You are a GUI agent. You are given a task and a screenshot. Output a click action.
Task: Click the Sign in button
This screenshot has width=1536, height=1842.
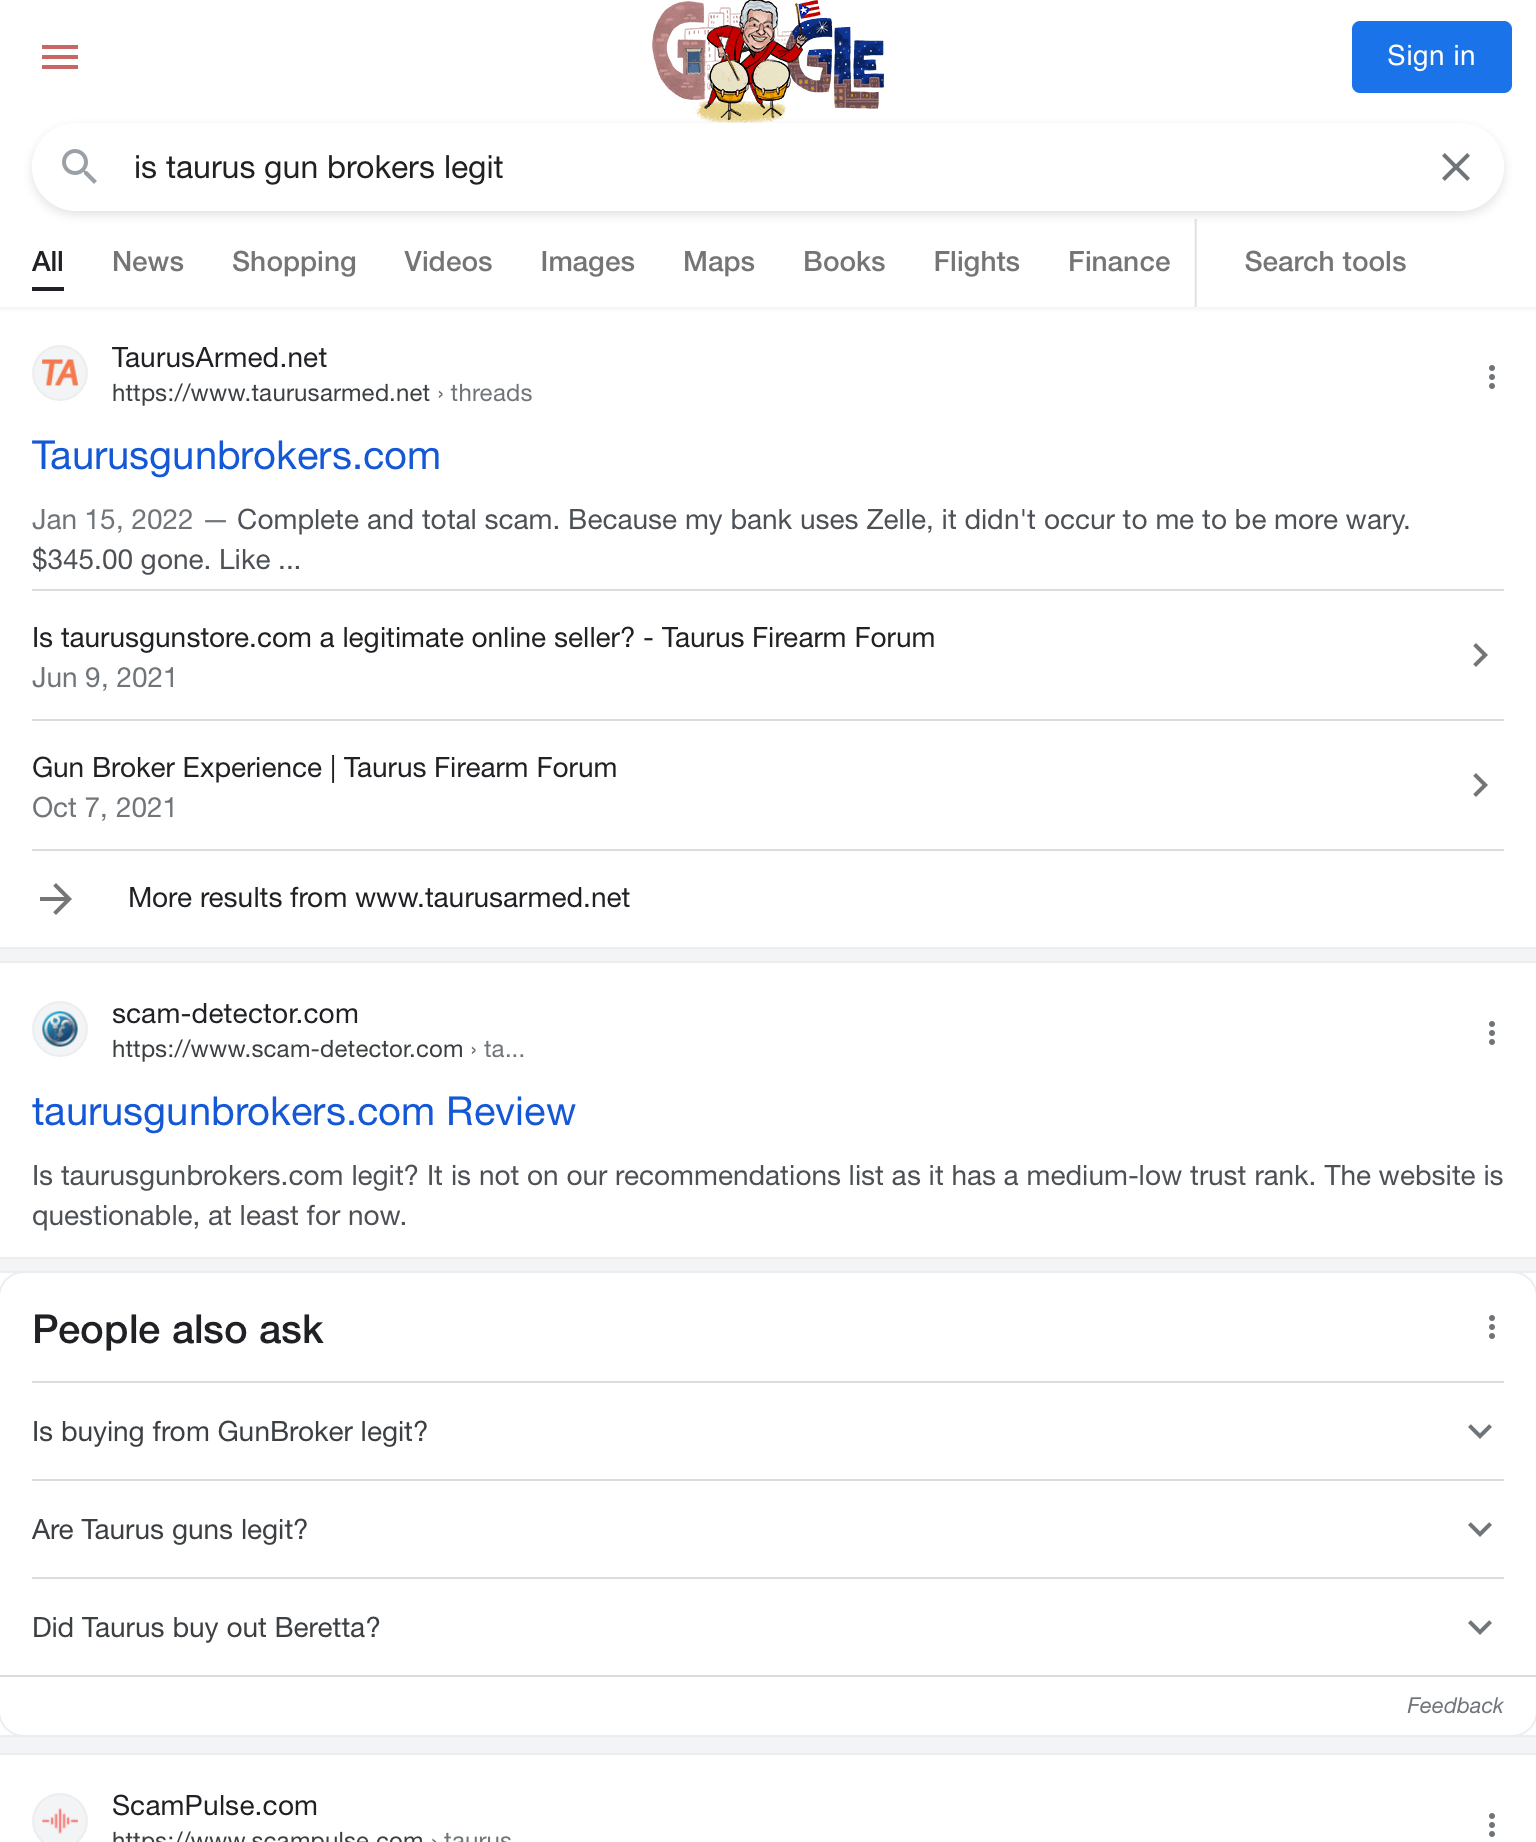[1431, 57]
